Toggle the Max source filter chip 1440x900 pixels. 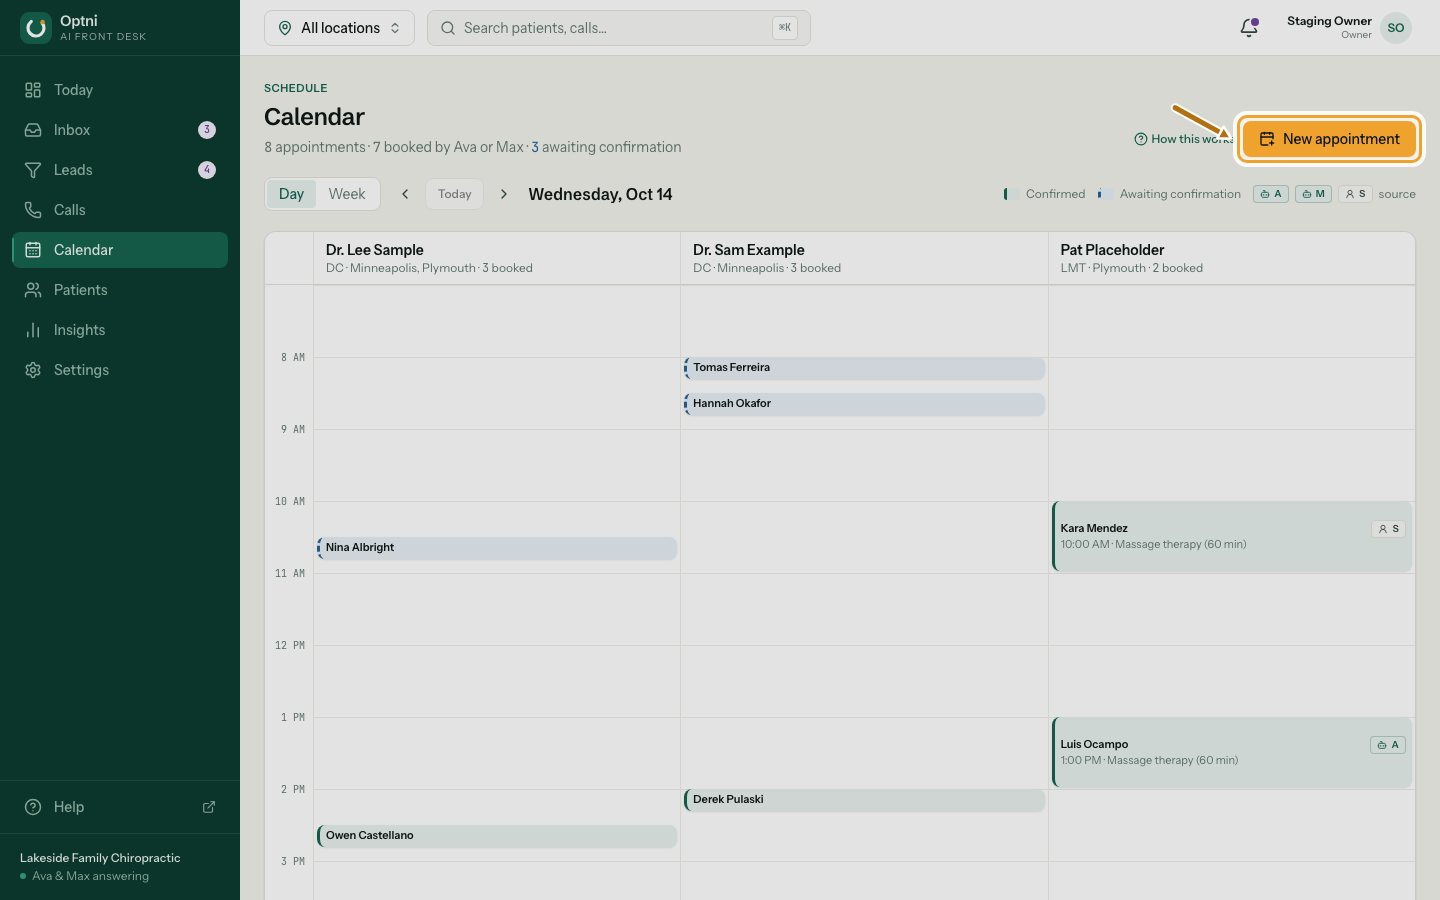(1313, 194)
